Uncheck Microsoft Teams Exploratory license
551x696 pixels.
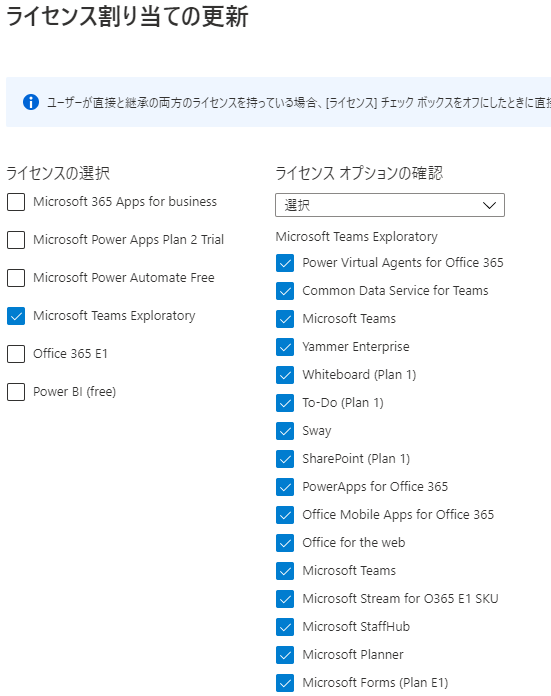(16, 316)
